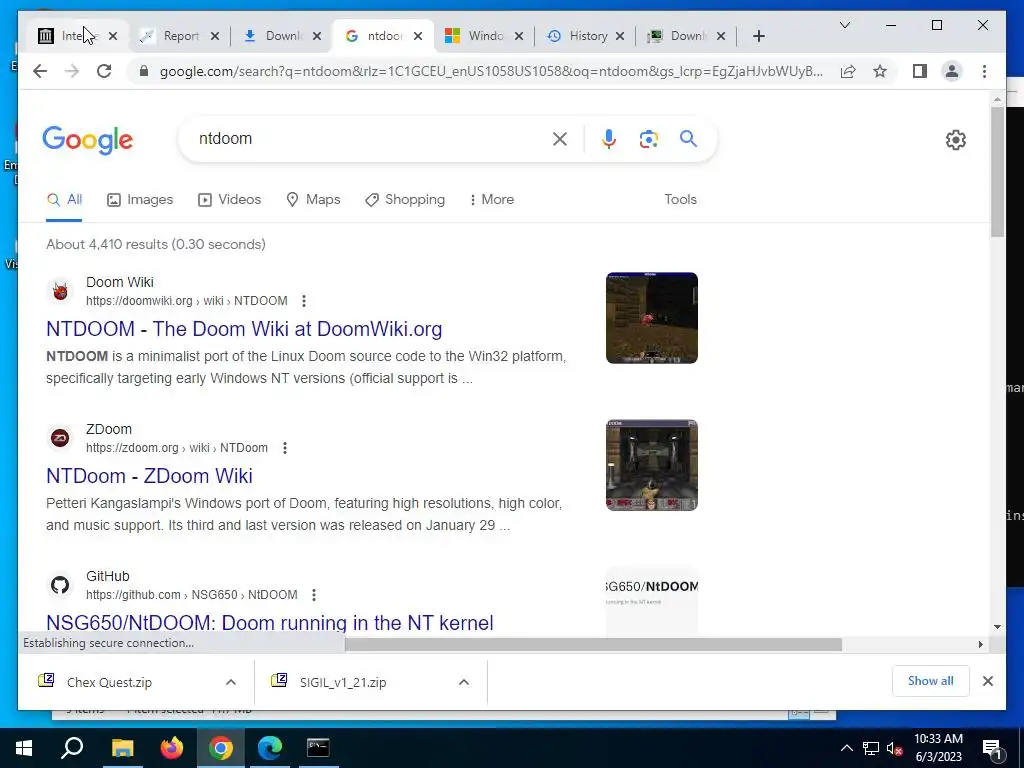This screenshot has width=1024, height=768.
Task: Open Command Prompt from taskbar
Action: (x=318, y=748)
